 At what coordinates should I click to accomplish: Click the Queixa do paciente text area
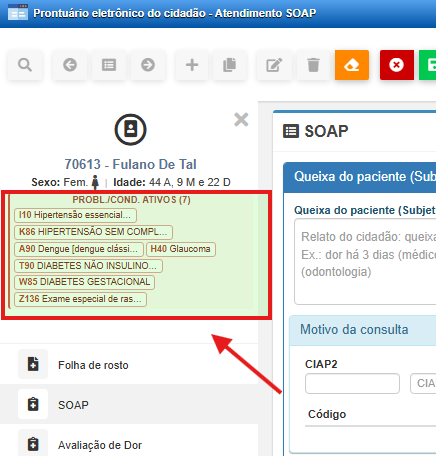[365, 262]
